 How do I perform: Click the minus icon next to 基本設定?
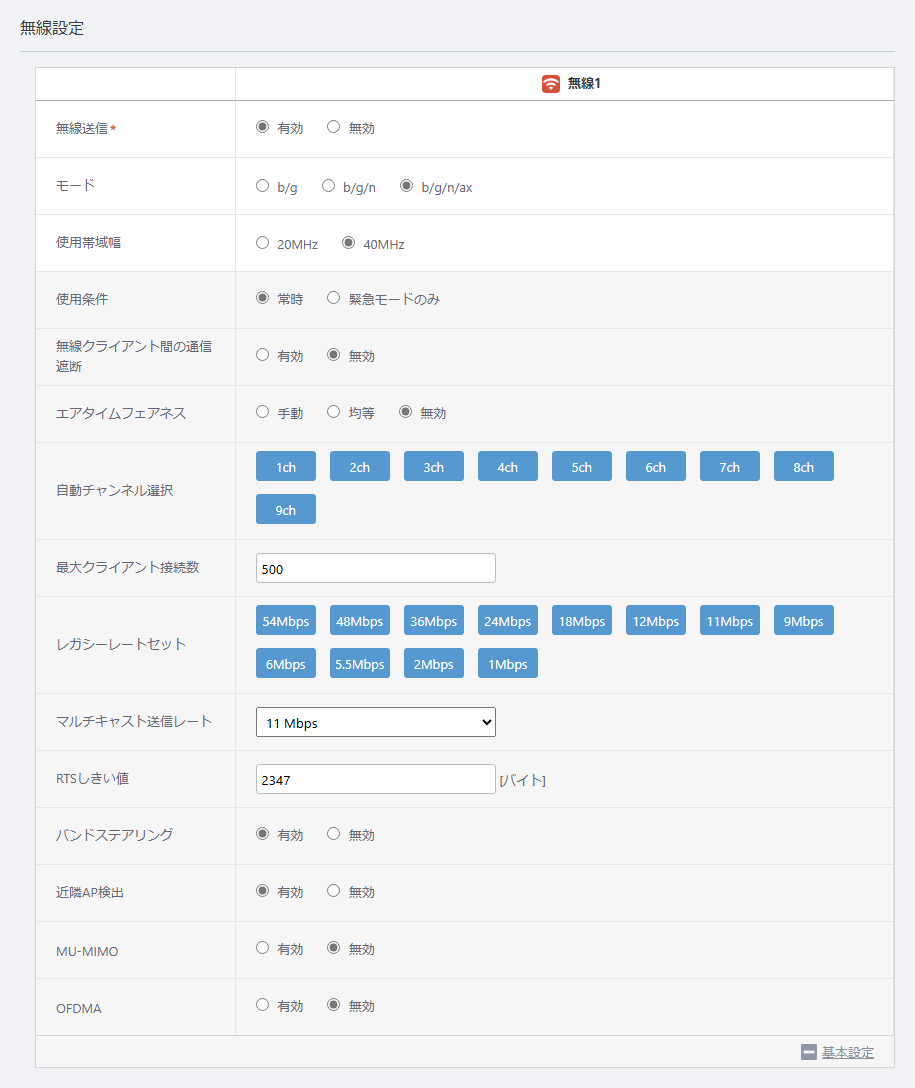point(809,1052)
